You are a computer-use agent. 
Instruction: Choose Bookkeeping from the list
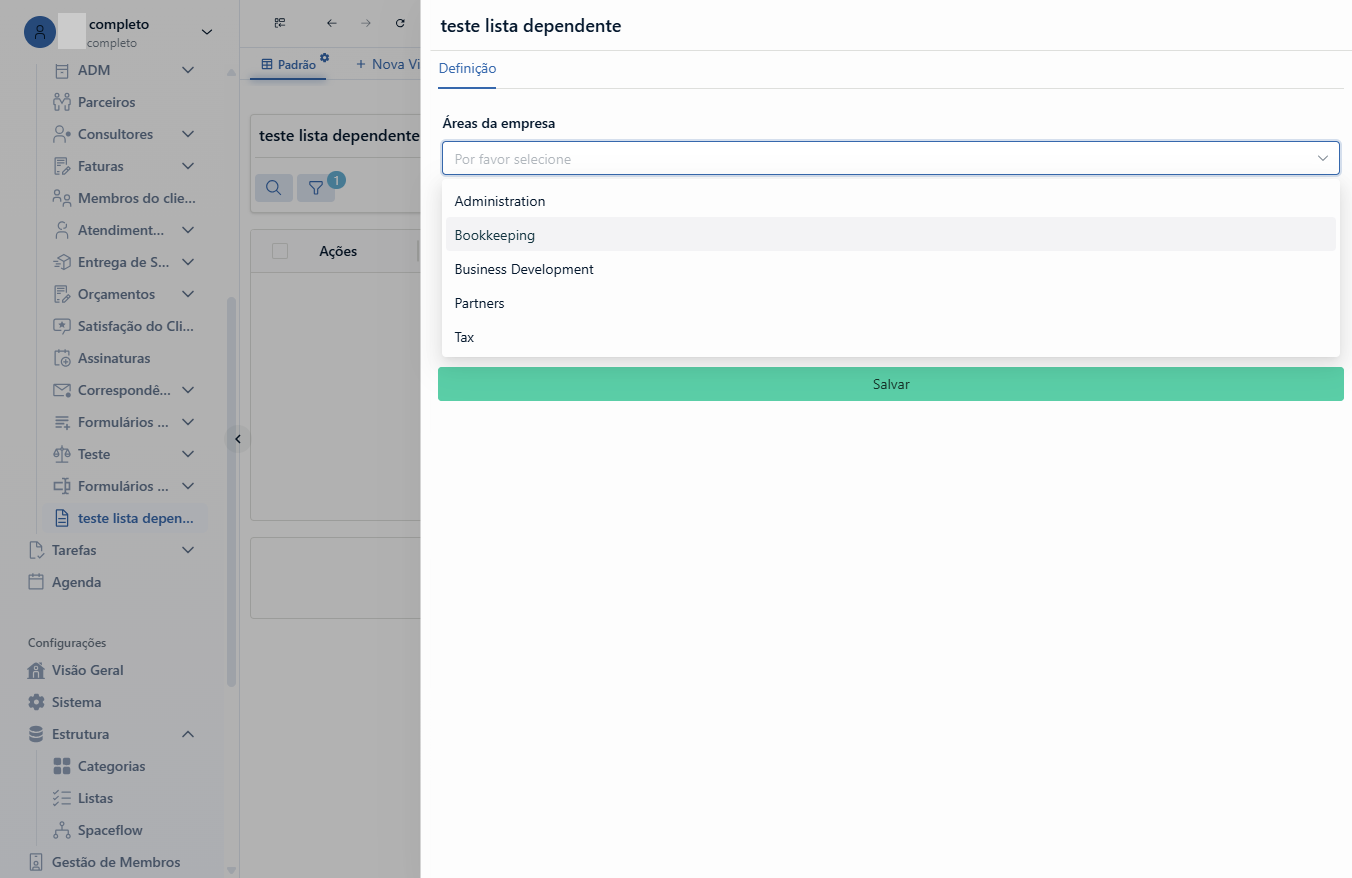pos(891,235)
